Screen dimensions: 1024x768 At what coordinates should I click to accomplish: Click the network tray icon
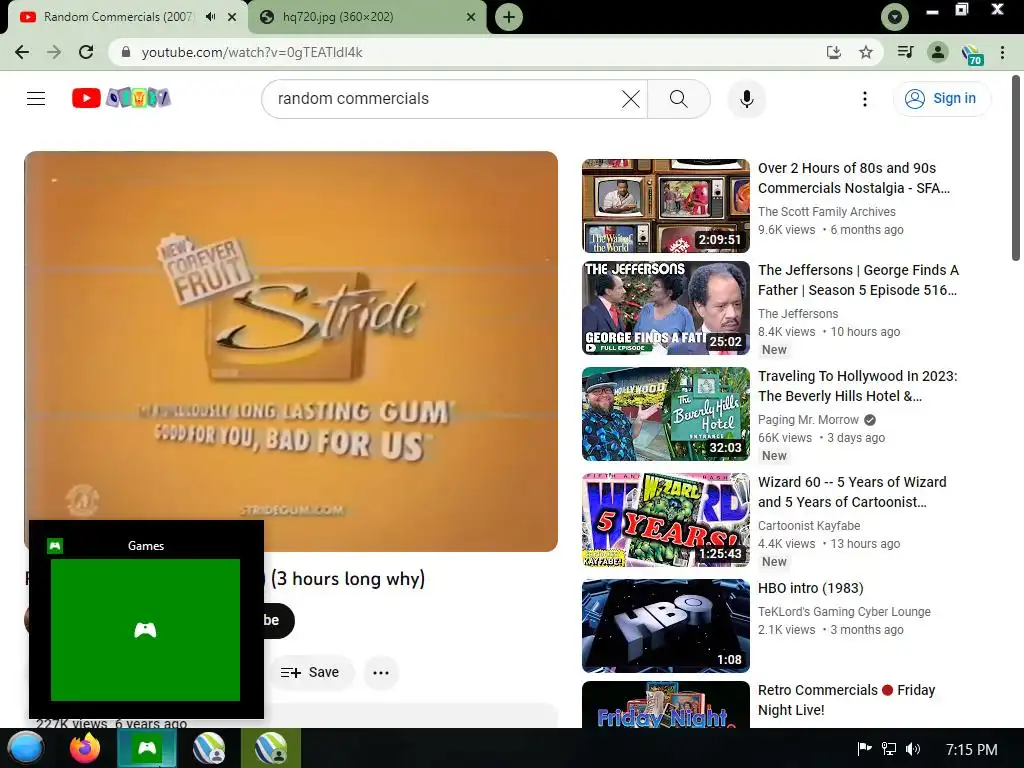(x=889, y=749)
